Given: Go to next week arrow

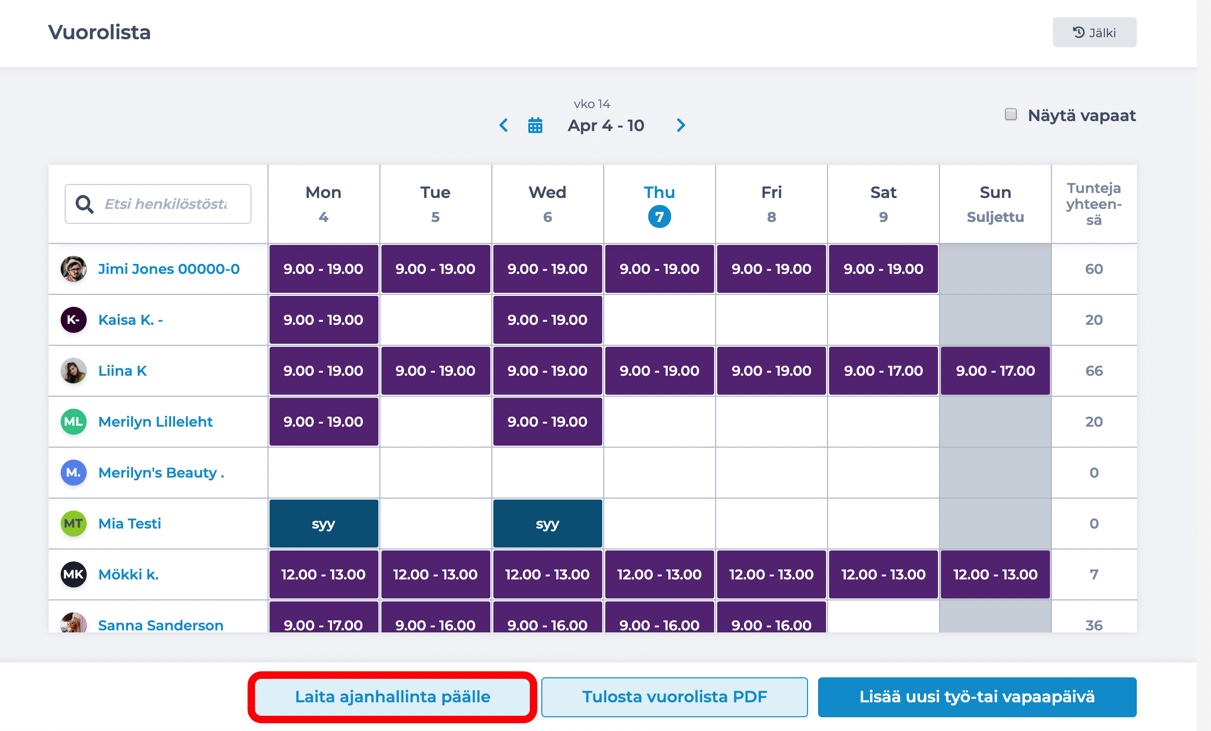Looking at the screenshot, I should tap(681, 125).
